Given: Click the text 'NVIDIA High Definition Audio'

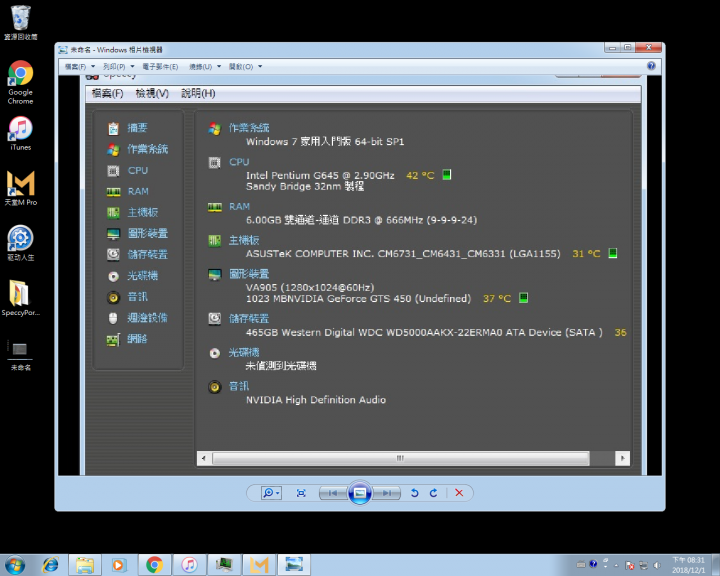Looking at the screenshot, I should (x=316, y=400).
